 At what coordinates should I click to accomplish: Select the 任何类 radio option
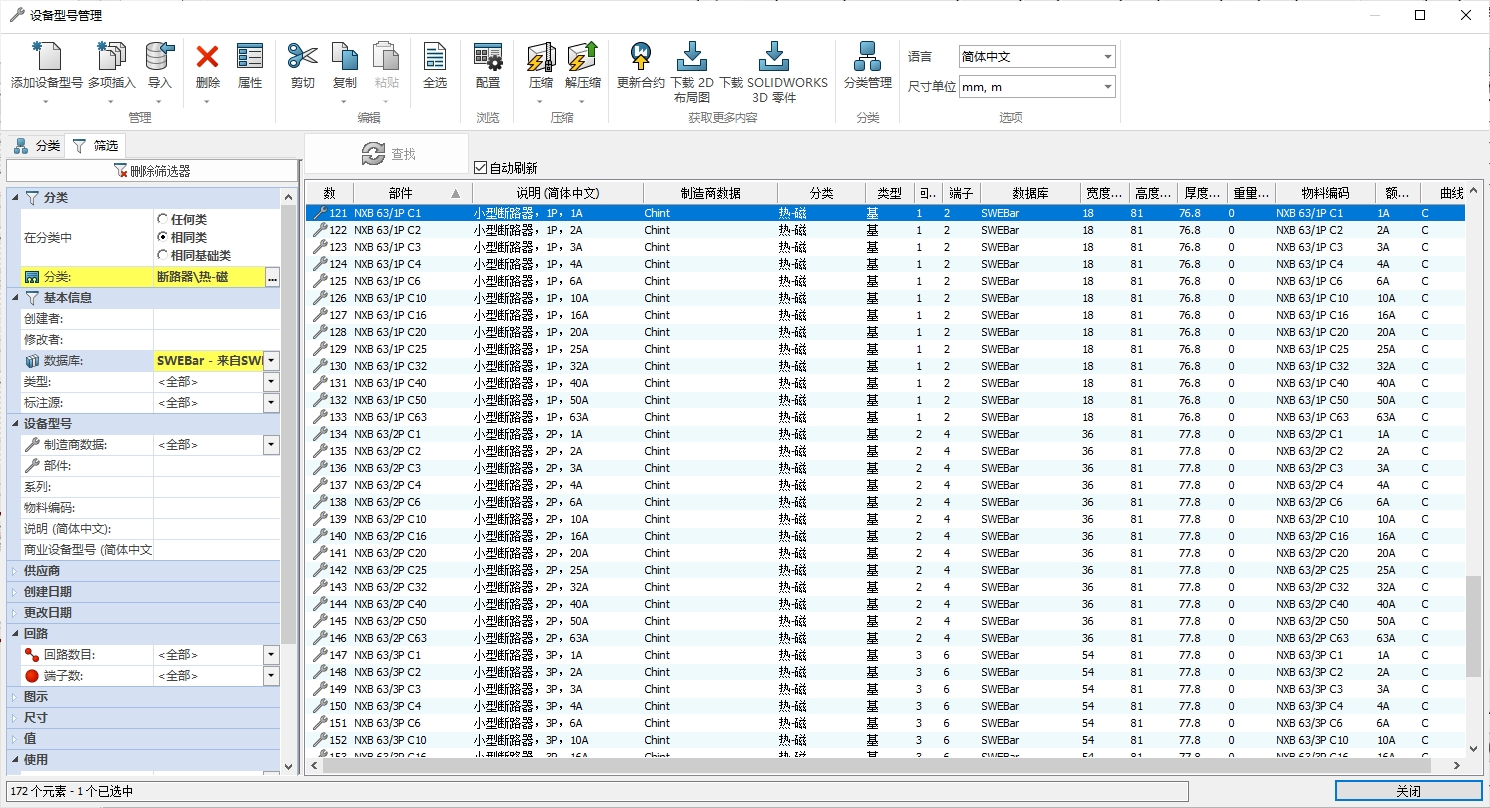pos(163,219)
